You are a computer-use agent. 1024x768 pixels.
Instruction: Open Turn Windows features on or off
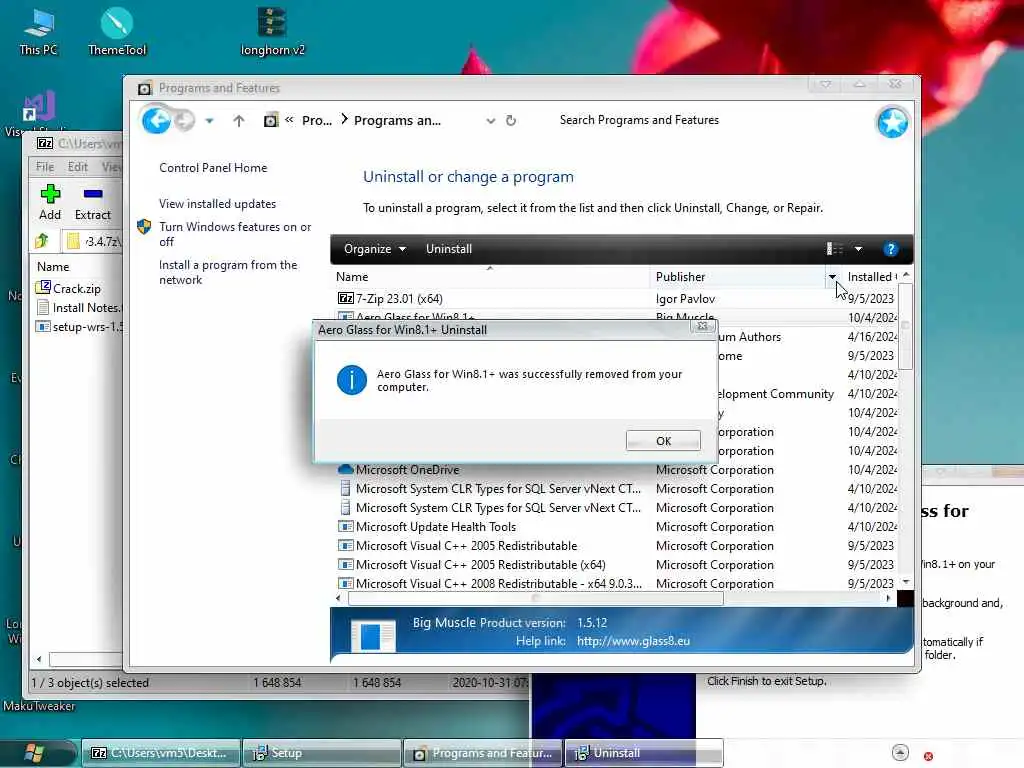(235, 234)
